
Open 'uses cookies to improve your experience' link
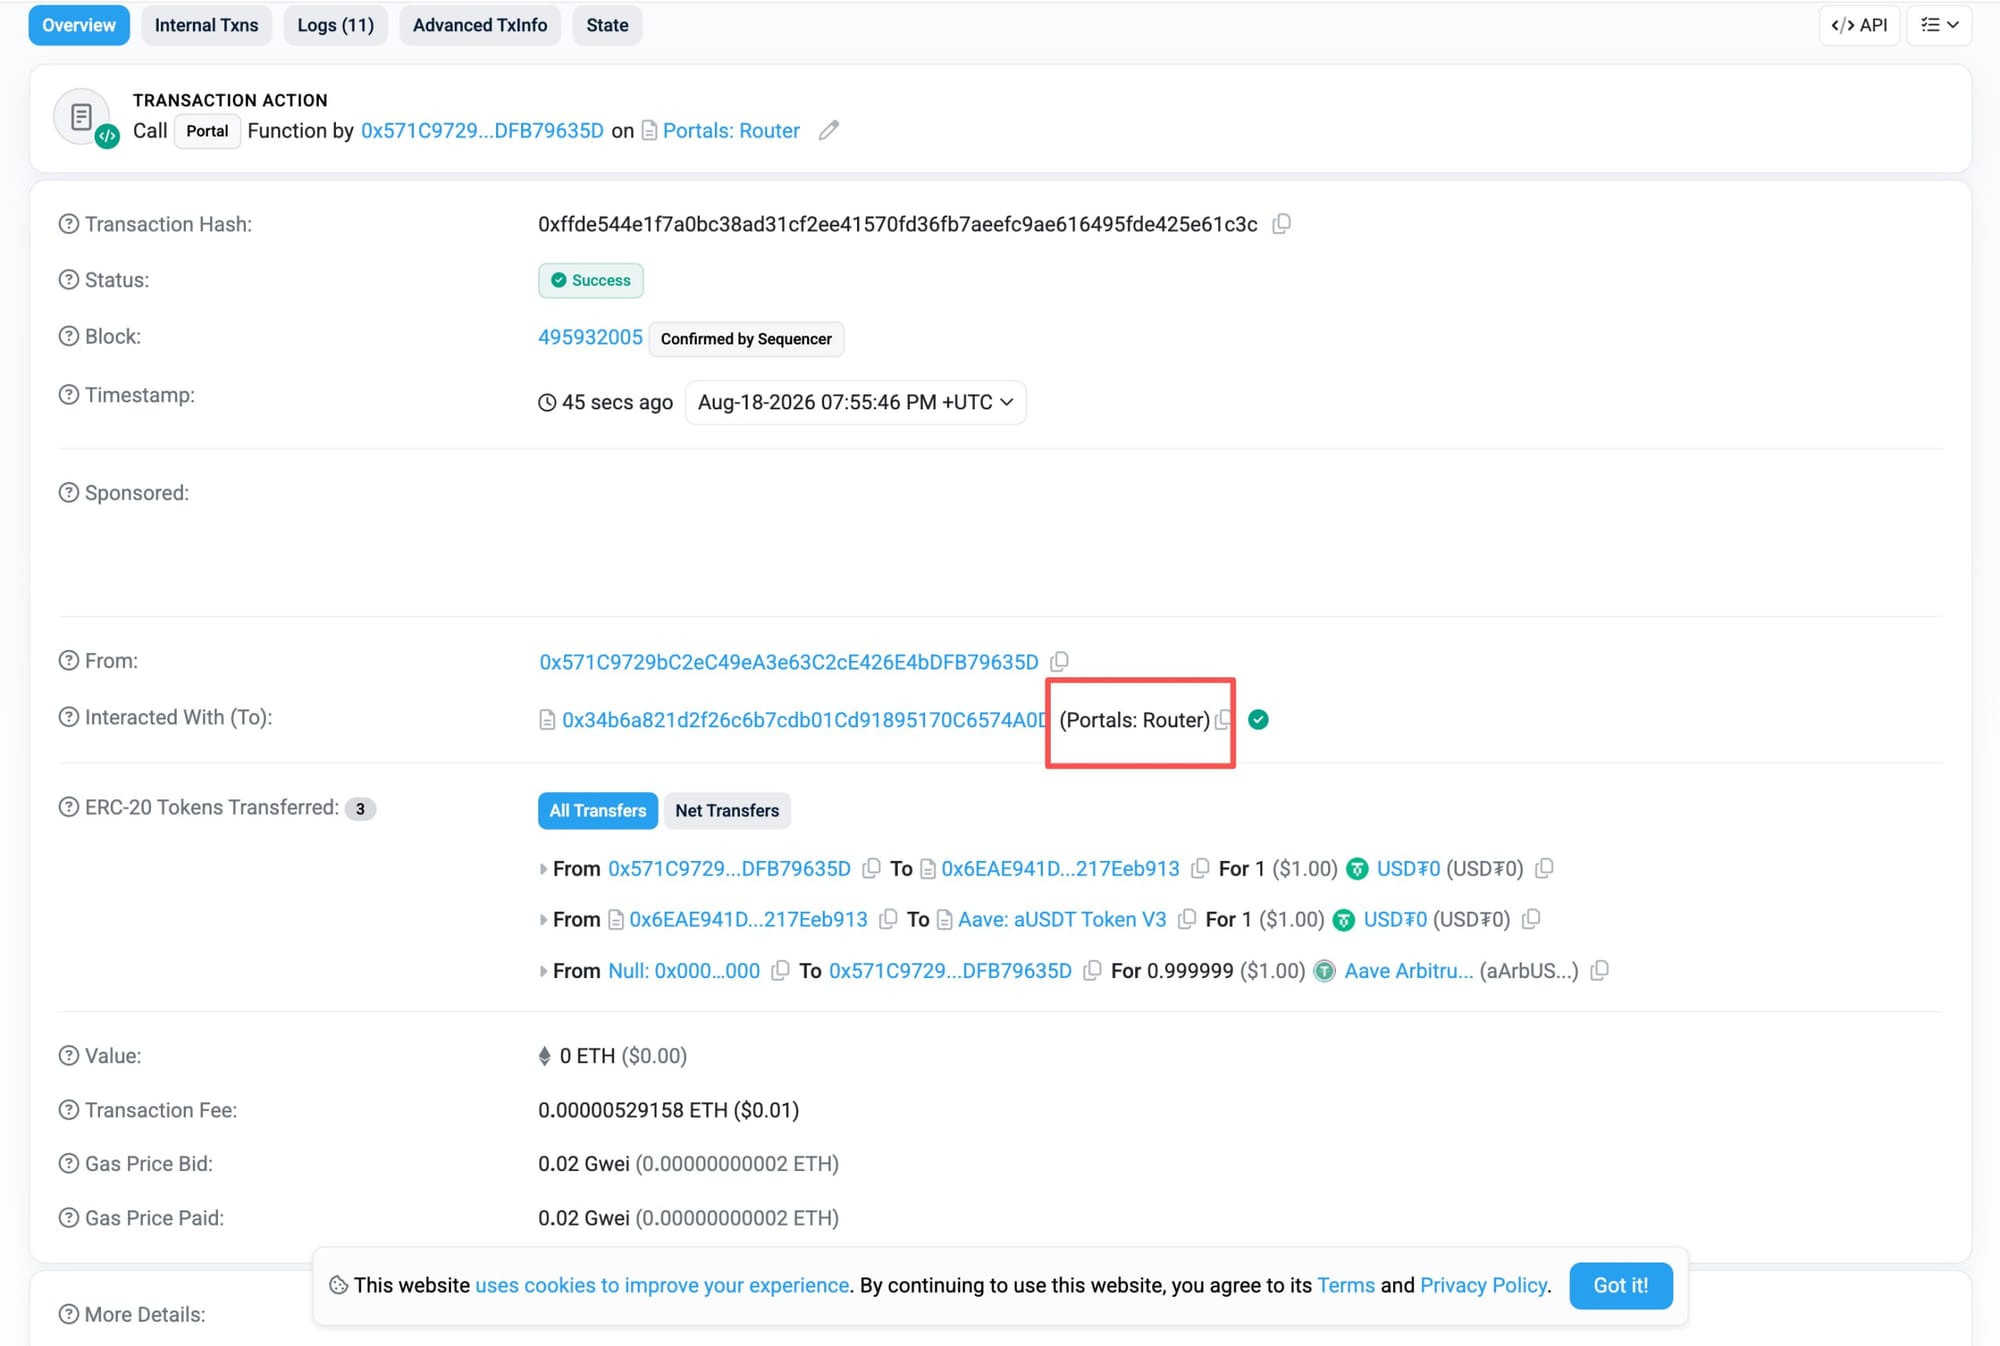[x=662, y=1286]
